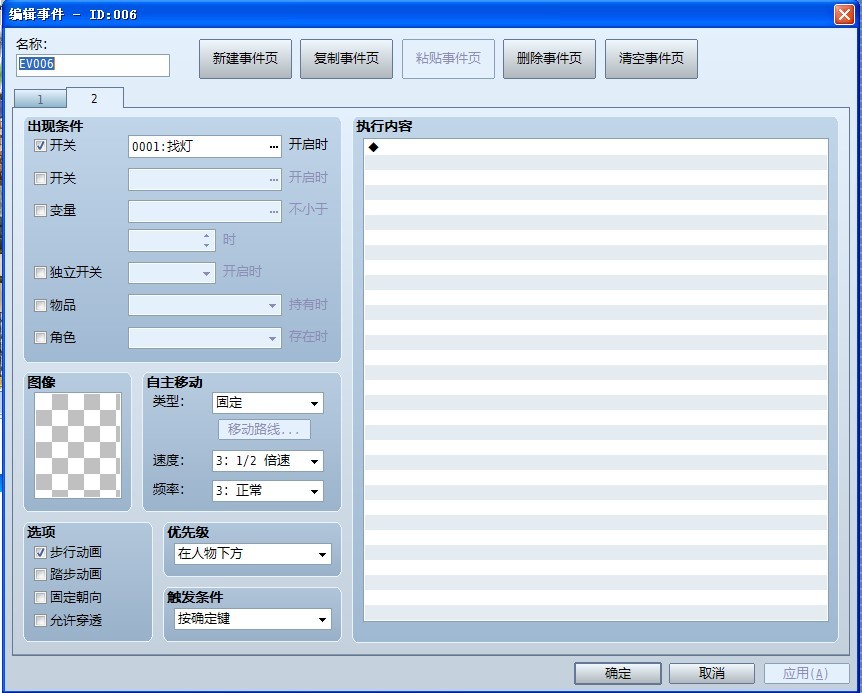Expand the 触发条件 dropdown 按确定键
862x693 pixels.
point(253,619)
